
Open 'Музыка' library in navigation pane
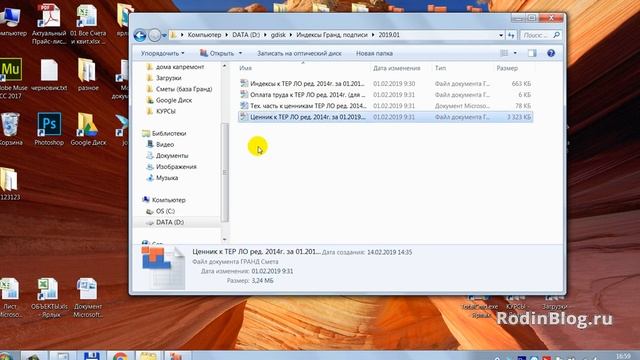point(162,178)
